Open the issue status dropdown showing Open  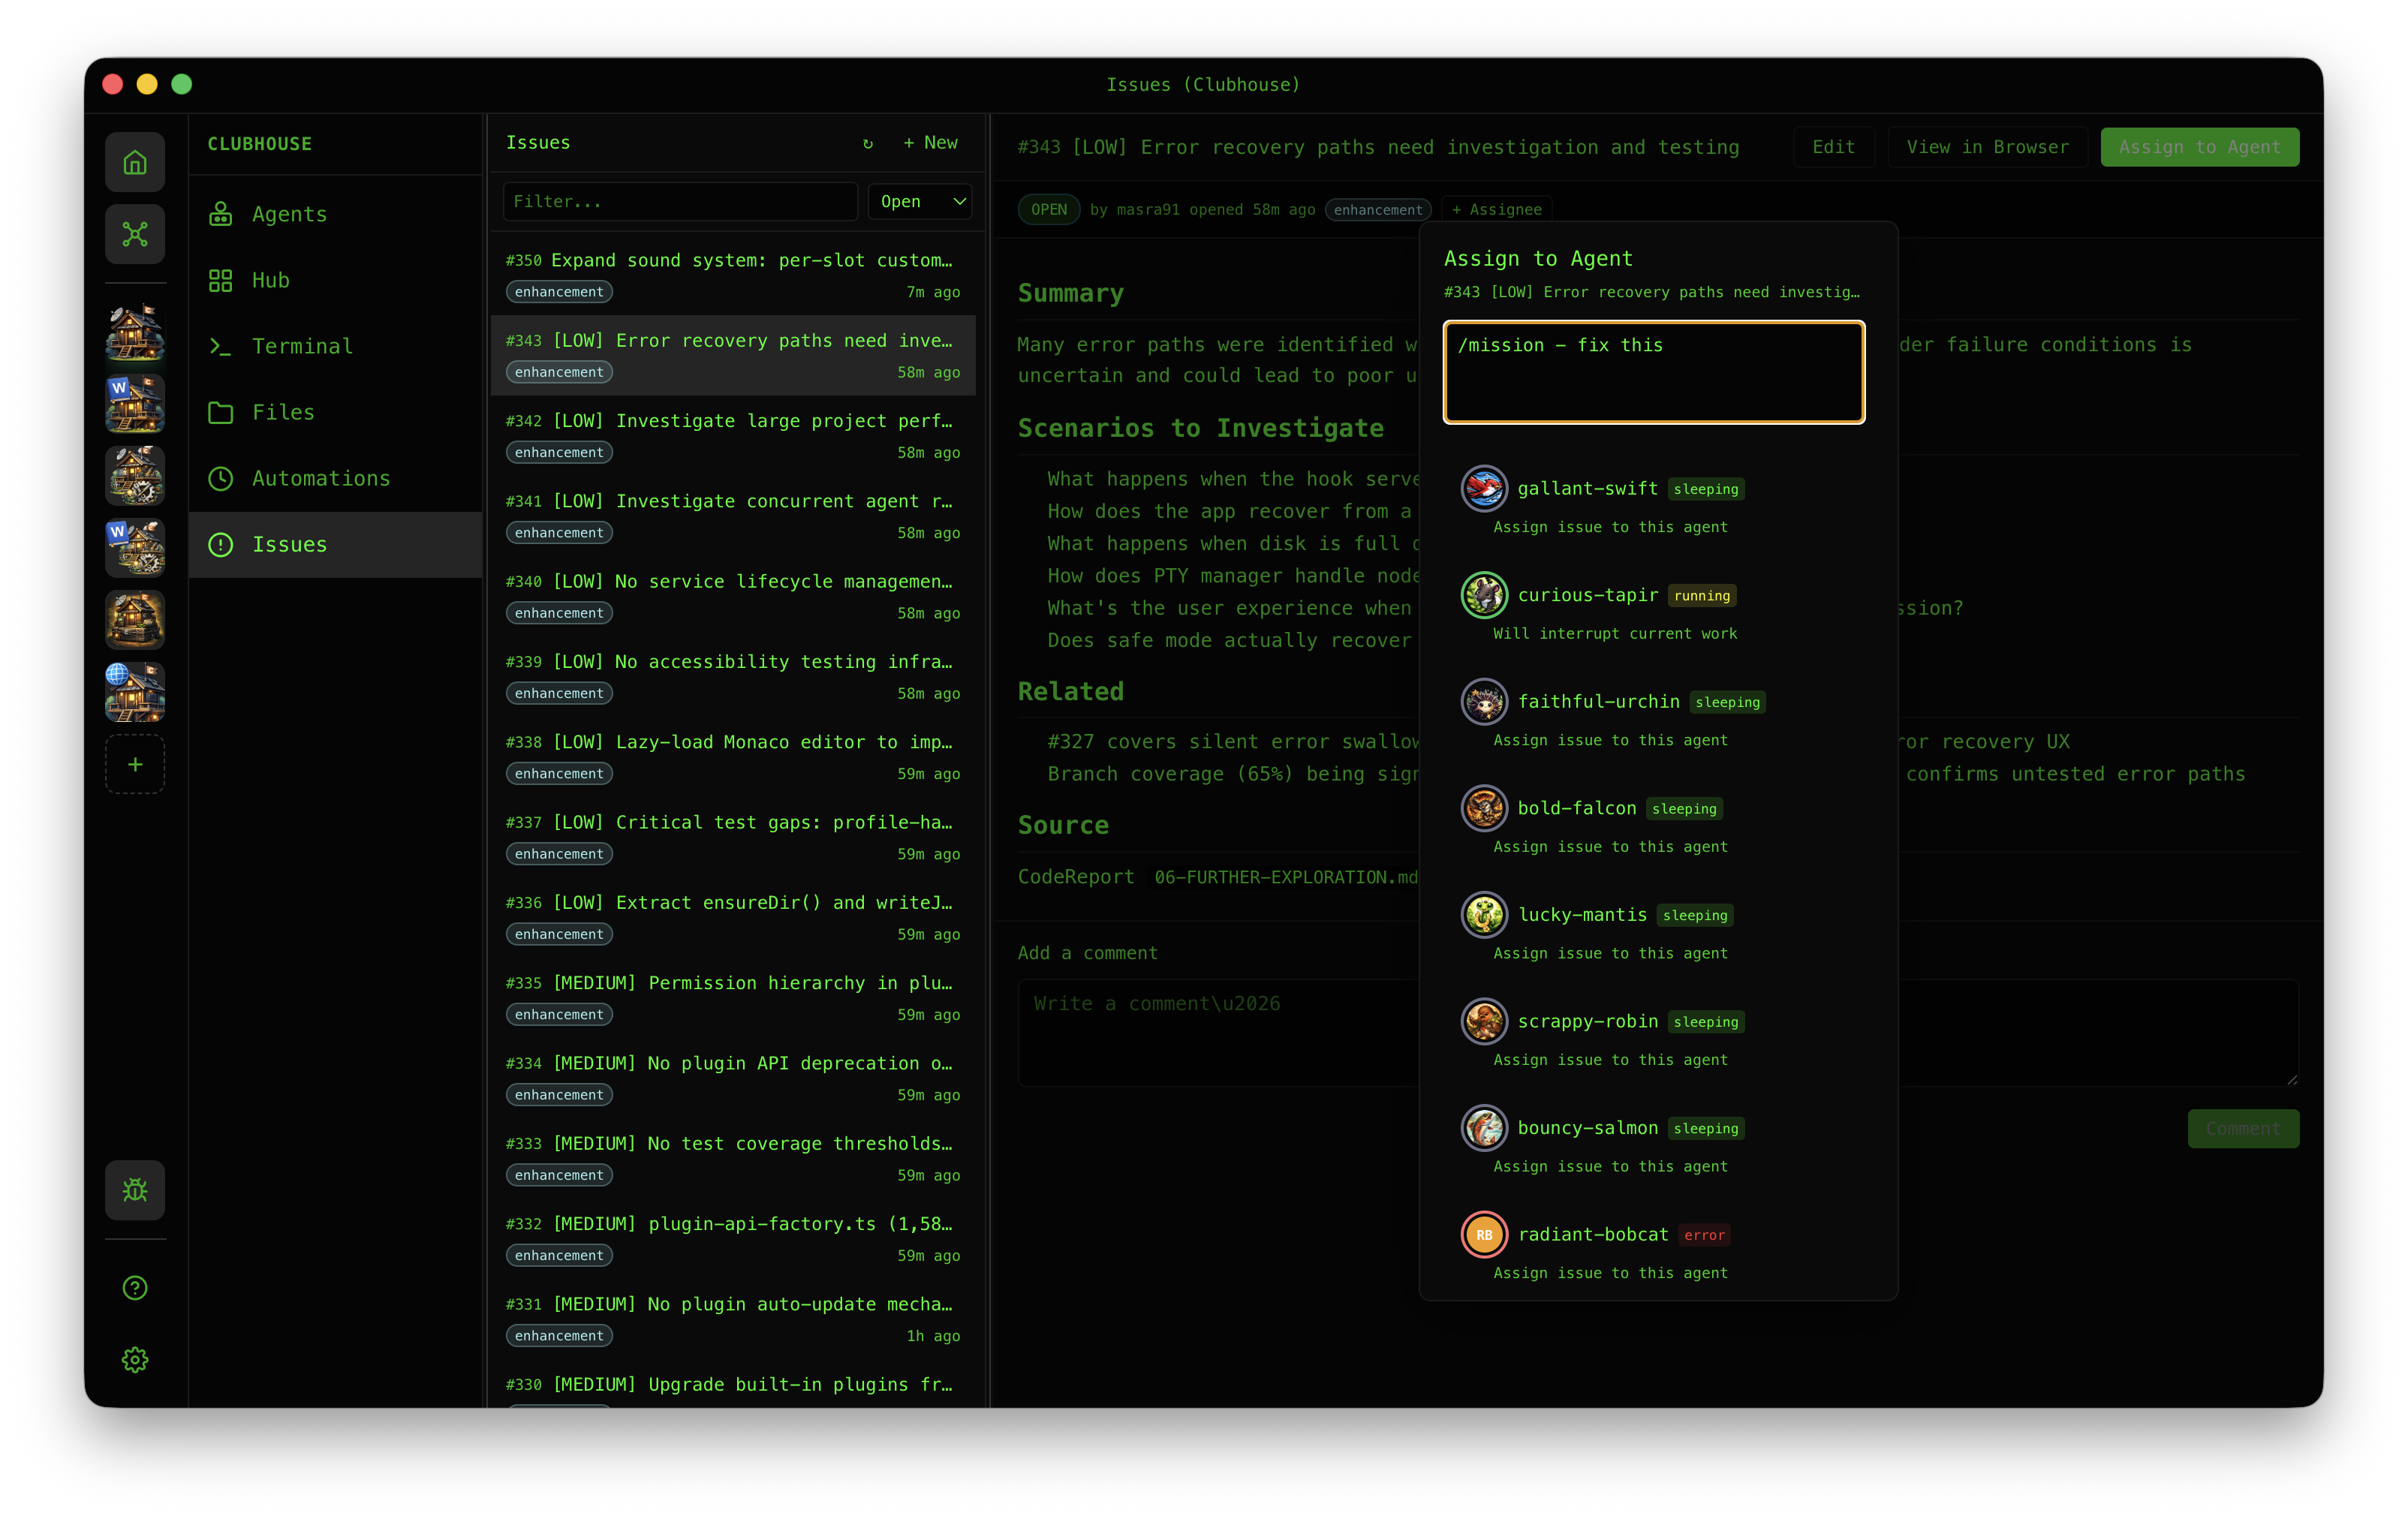point(918,201)
